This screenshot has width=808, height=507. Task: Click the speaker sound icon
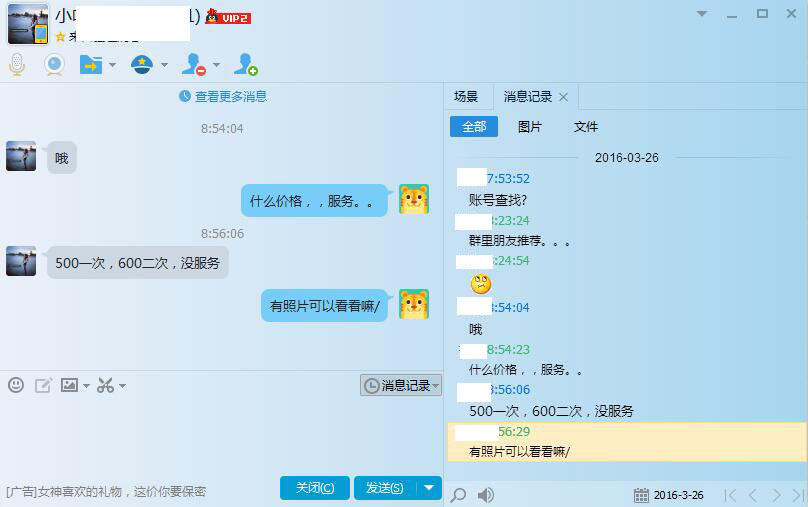[x=485, y=495]
